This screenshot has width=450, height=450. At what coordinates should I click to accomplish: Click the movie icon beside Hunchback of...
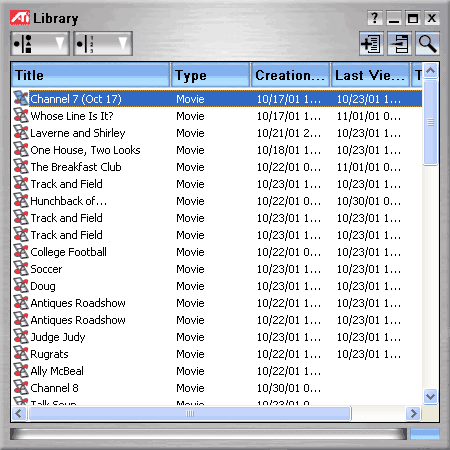[x=21, y=201]
